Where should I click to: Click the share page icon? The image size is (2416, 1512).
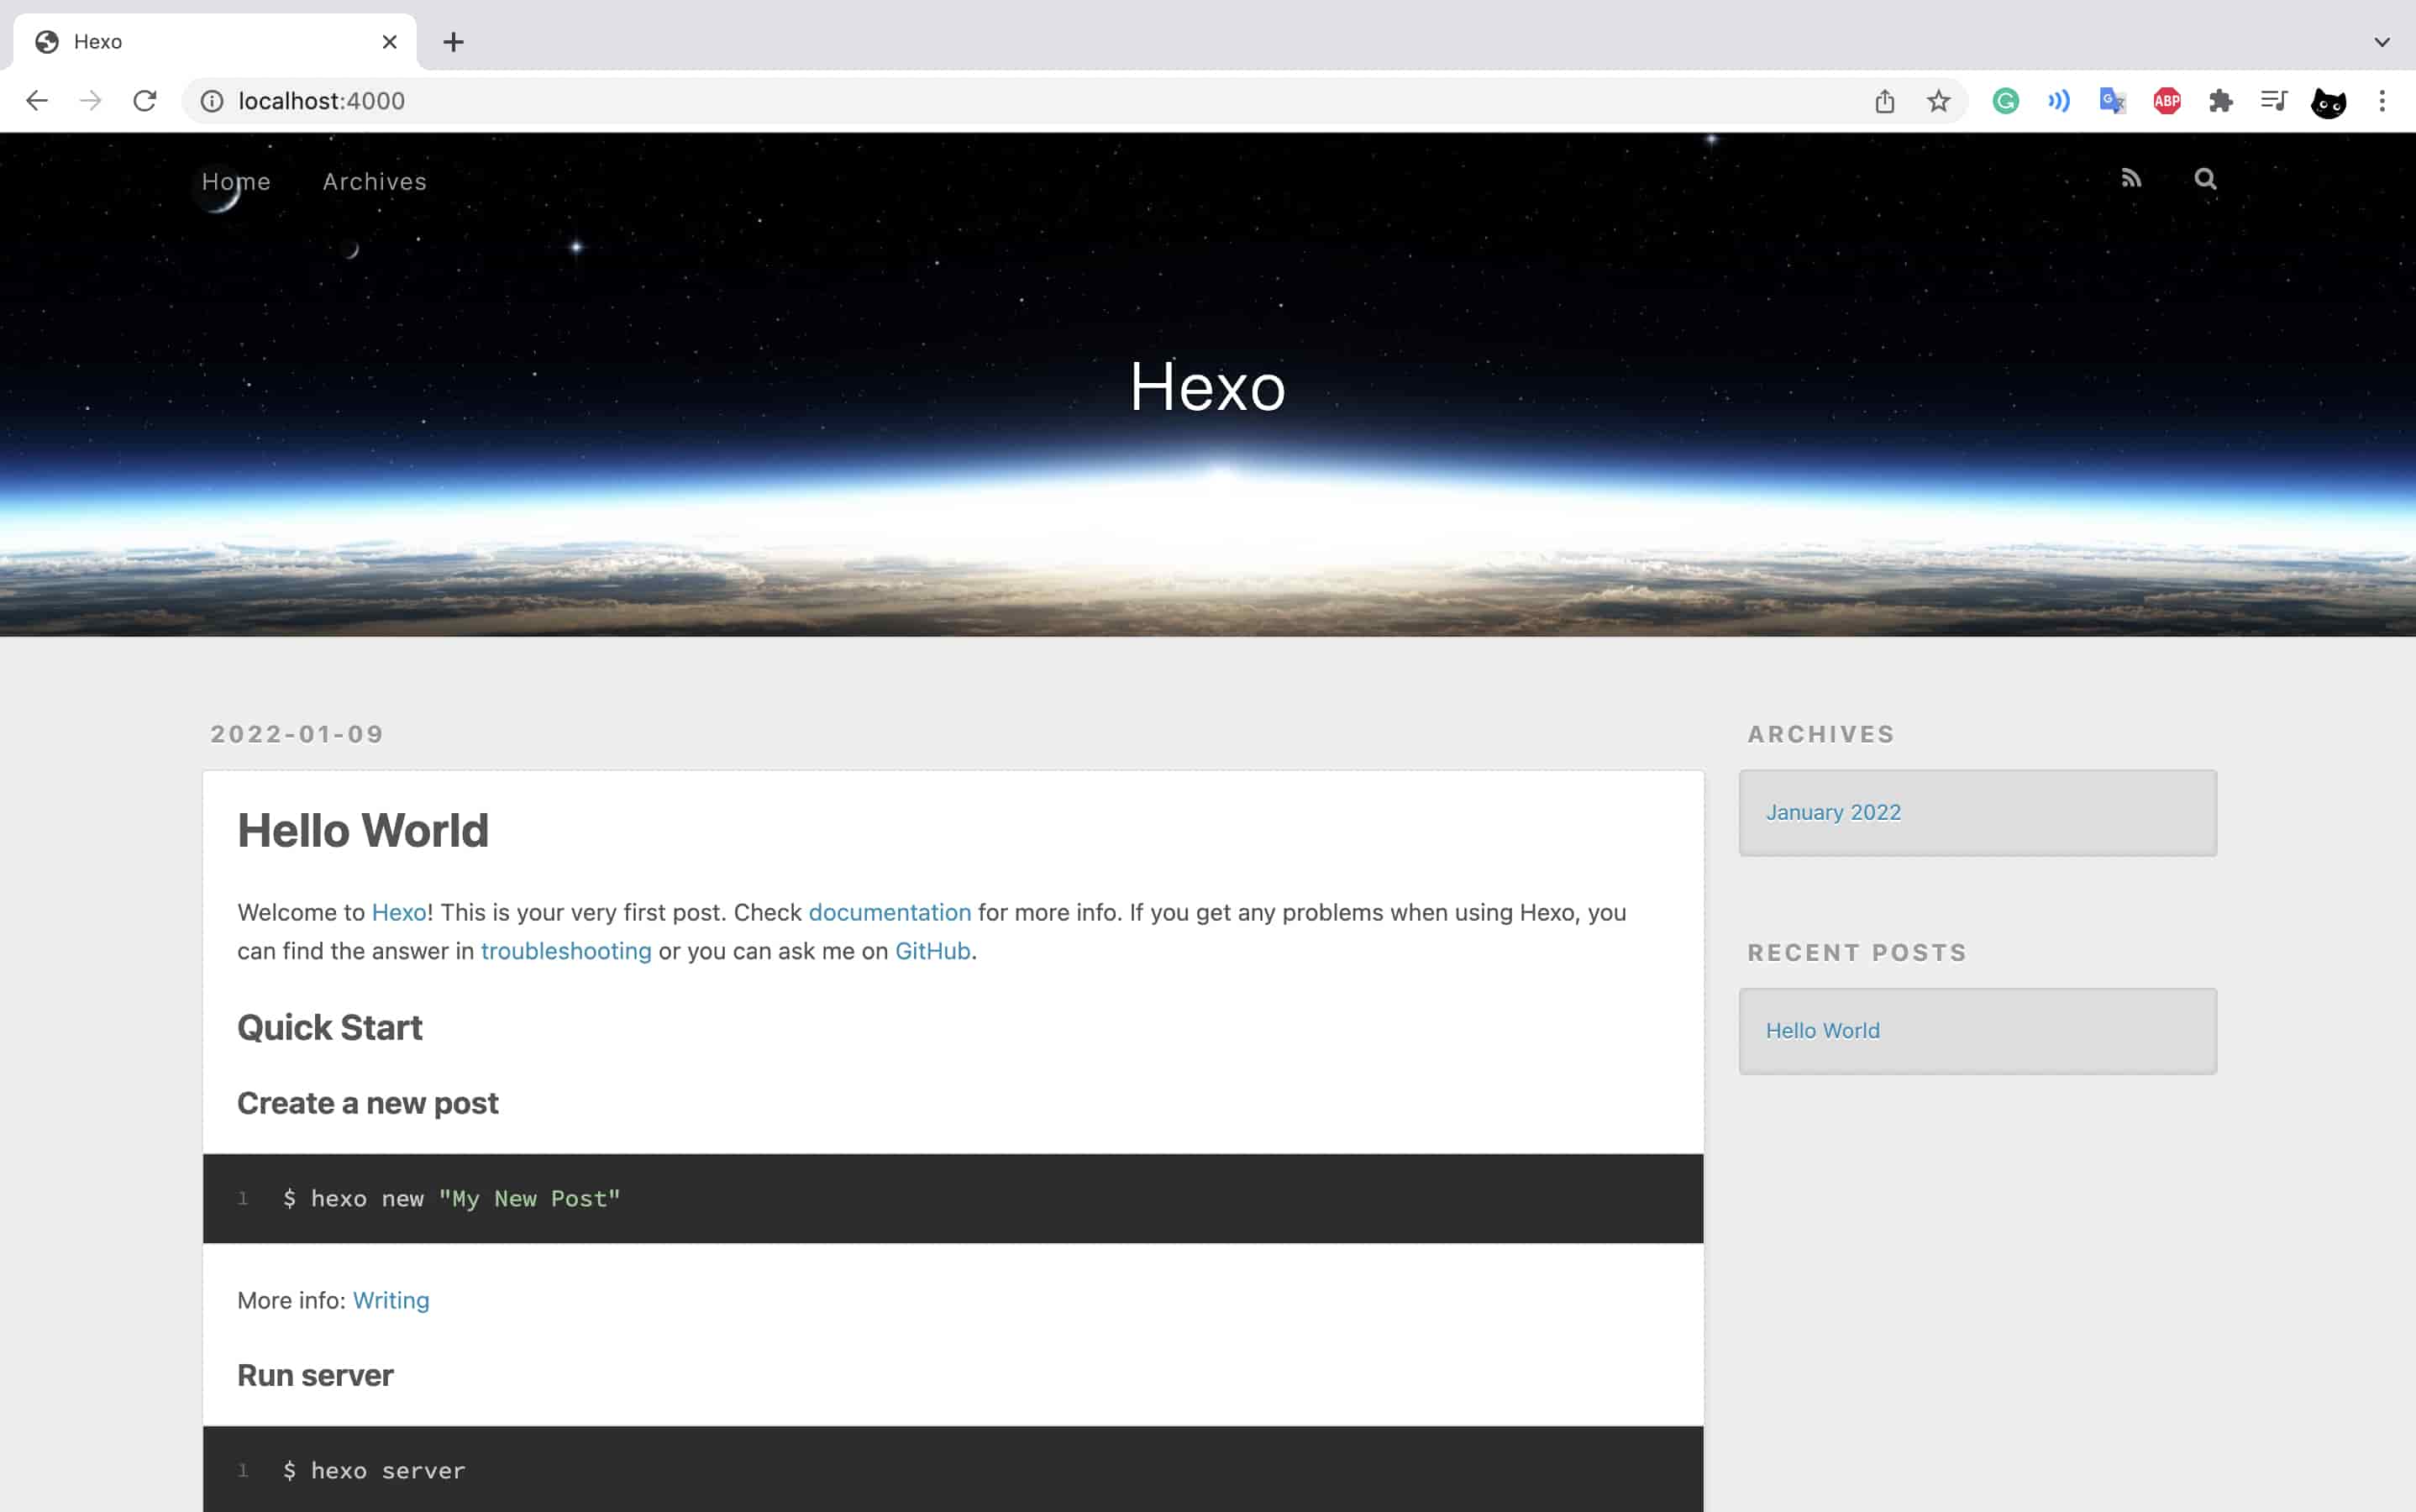[x=1884, y=101]
